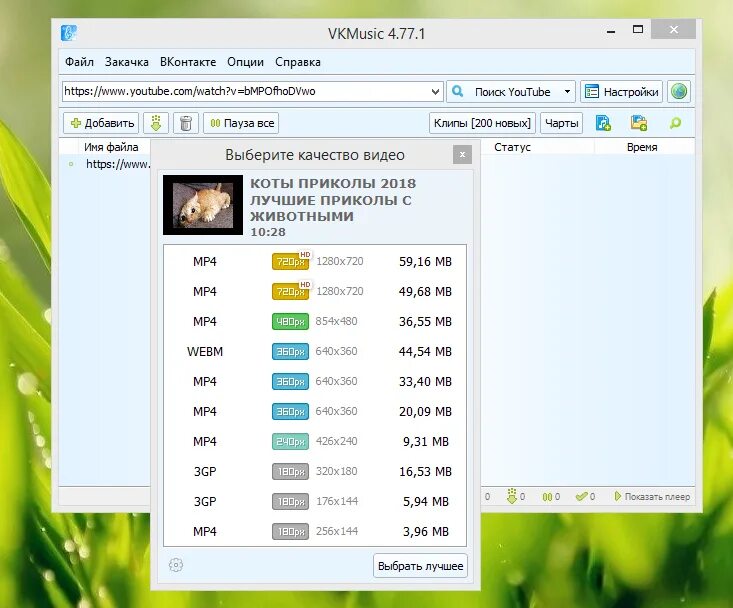
Task: Click the green download arrow icon
Action: (x=156, y=123)
